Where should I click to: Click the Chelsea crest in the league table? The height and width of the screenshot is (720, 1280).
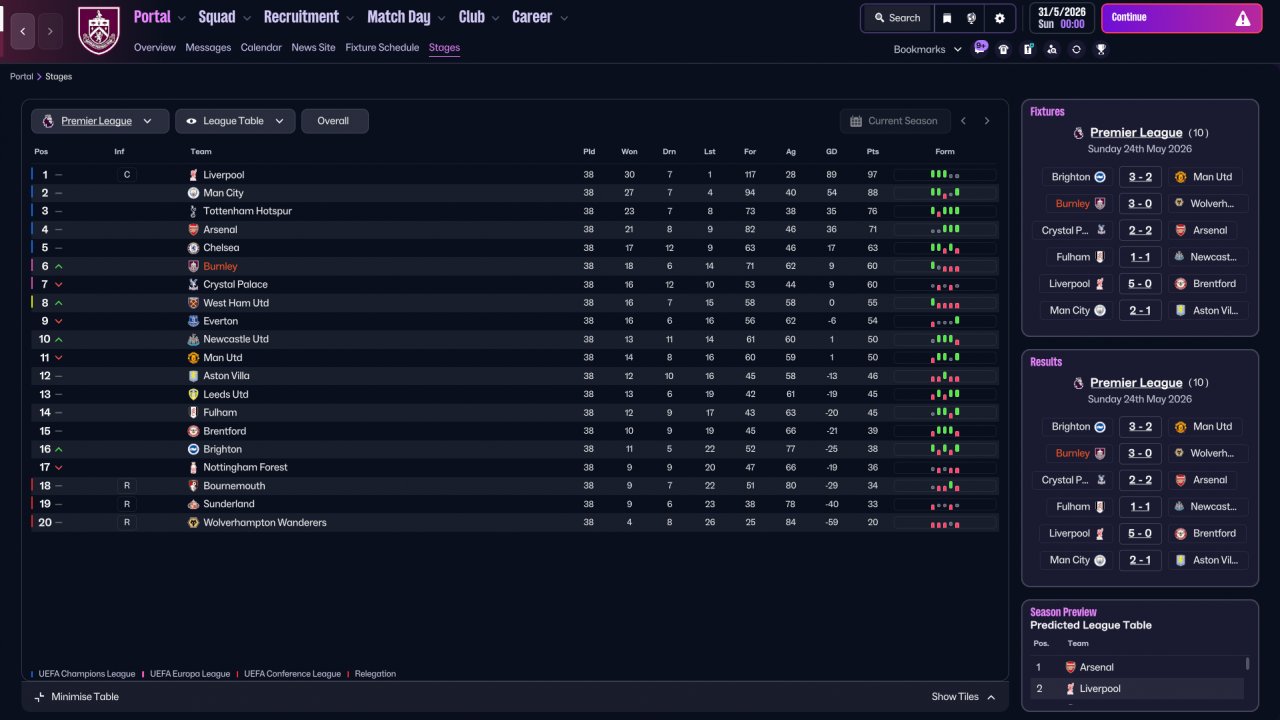tap(193, 248)
